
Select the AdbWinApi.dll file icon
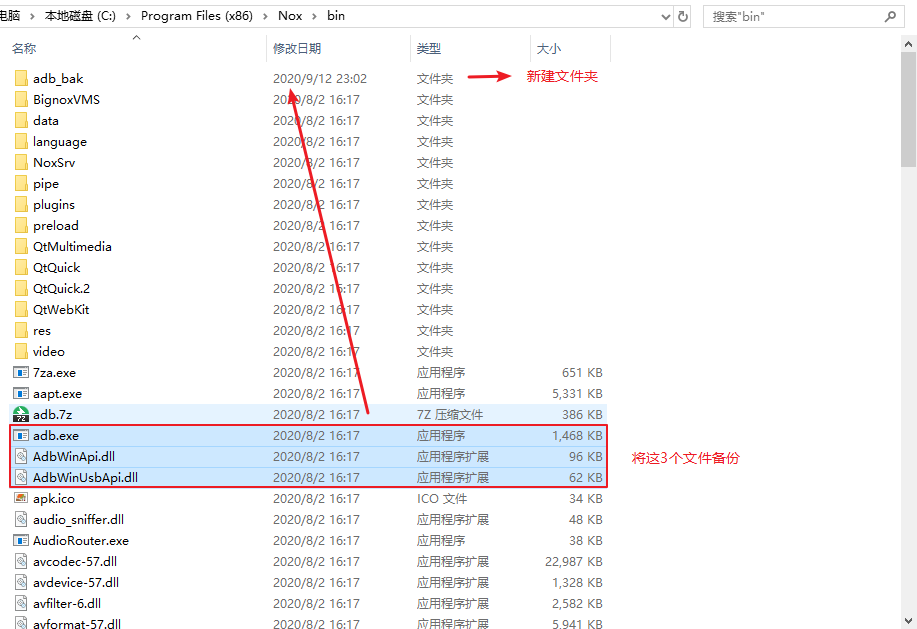click(22, 456)
